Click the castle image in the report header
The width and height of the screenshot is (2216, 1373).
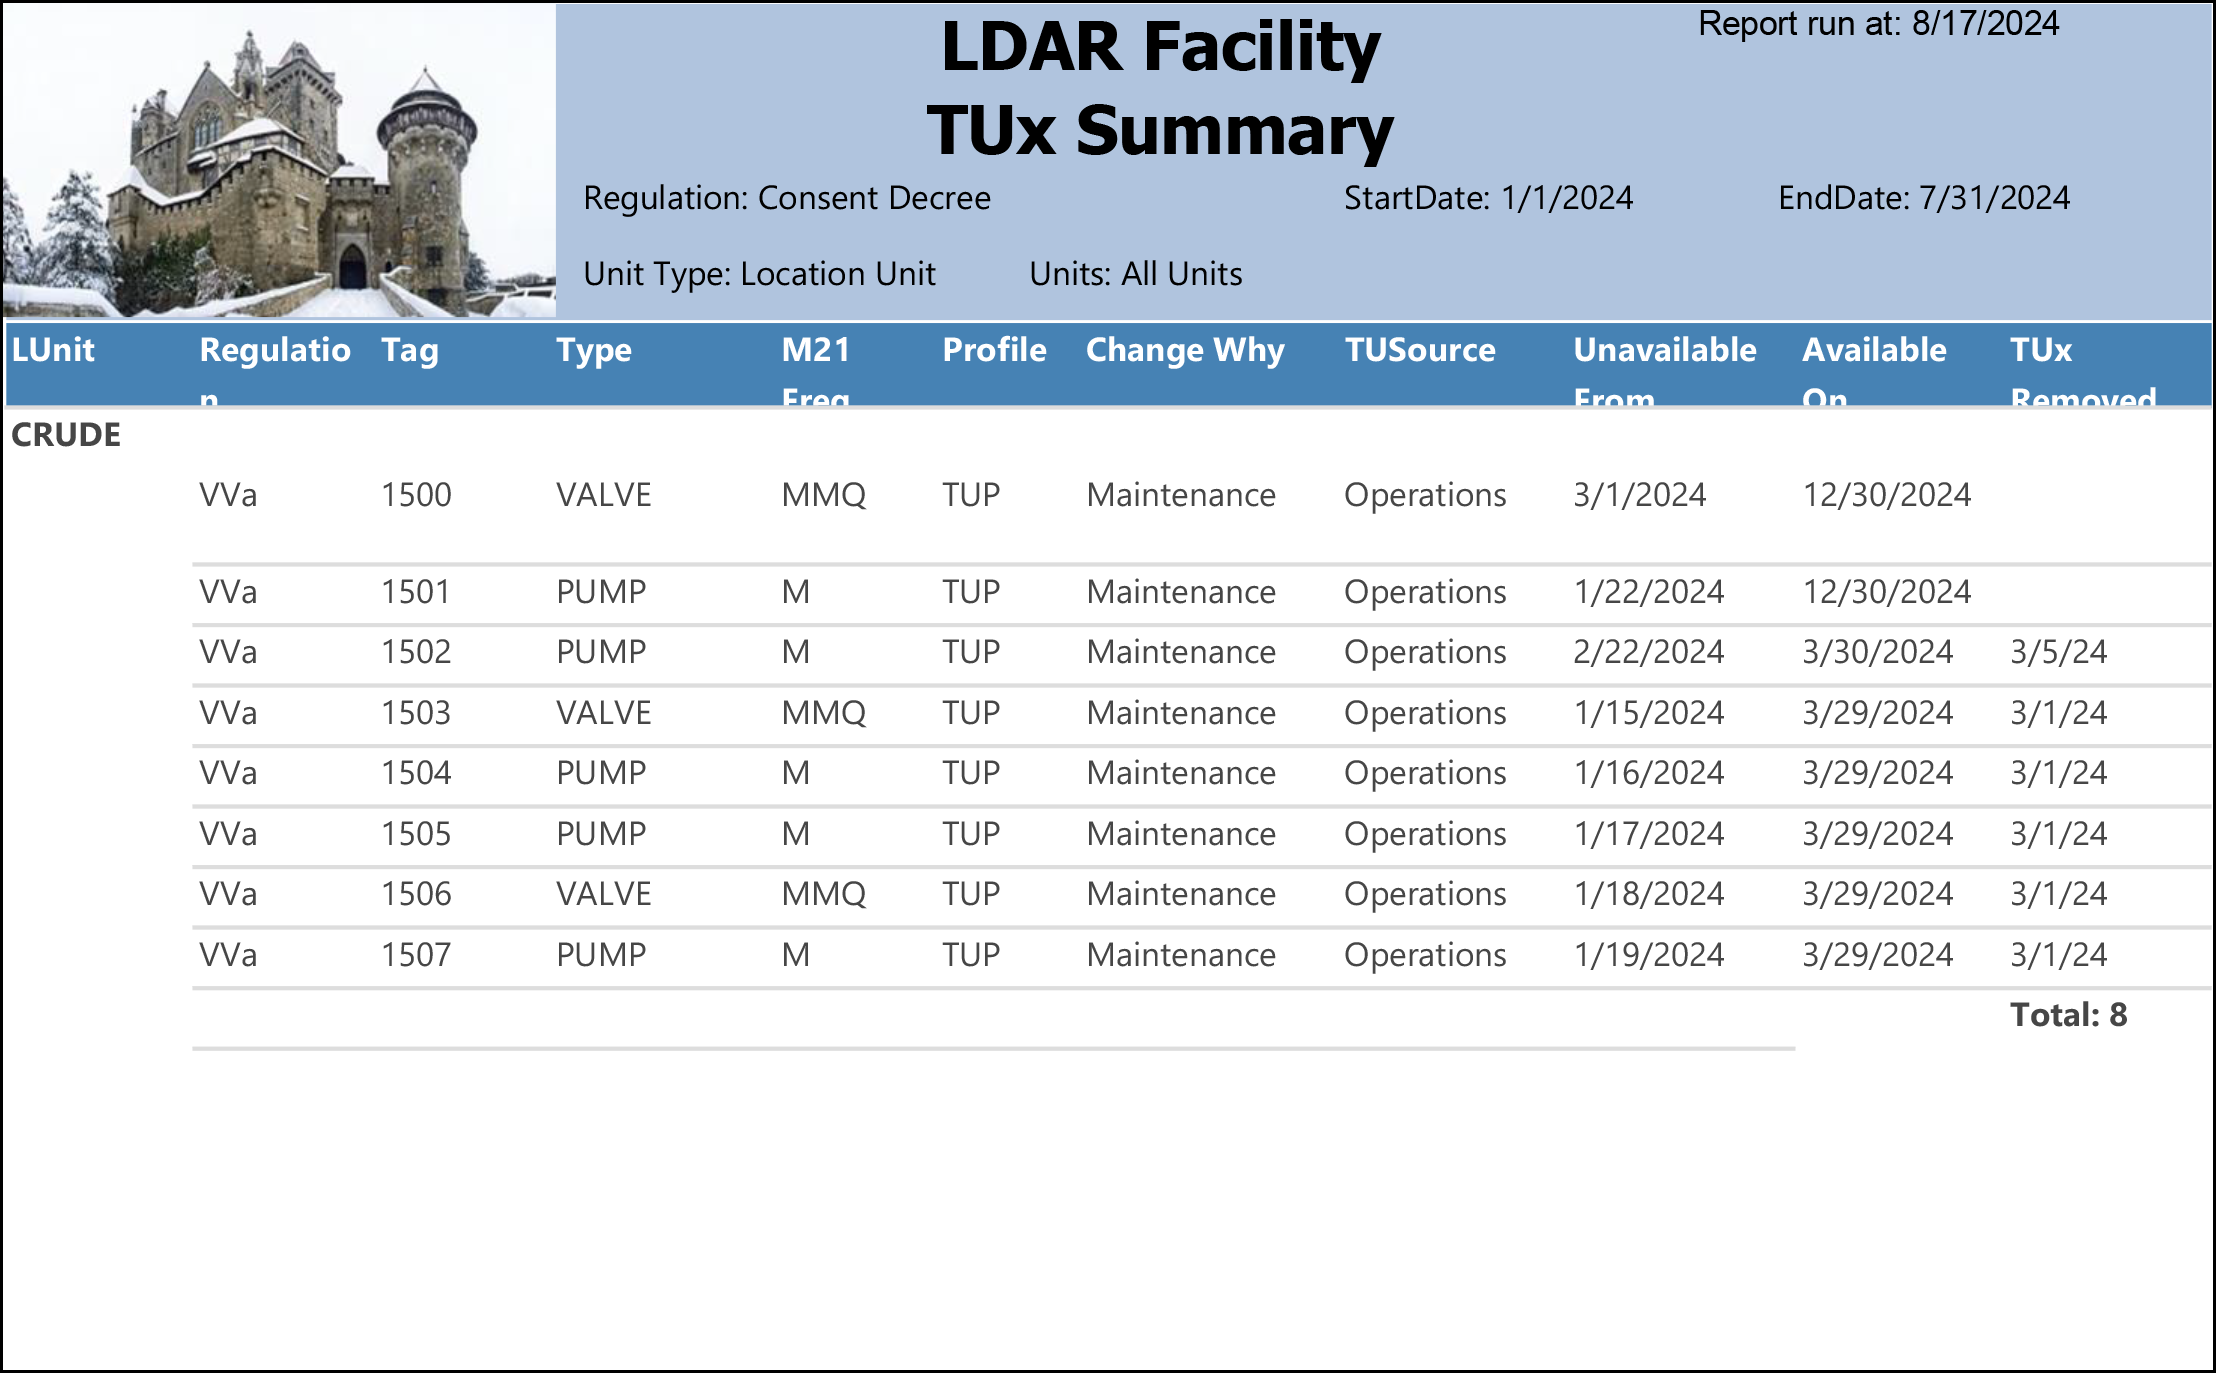coord(279,161)
